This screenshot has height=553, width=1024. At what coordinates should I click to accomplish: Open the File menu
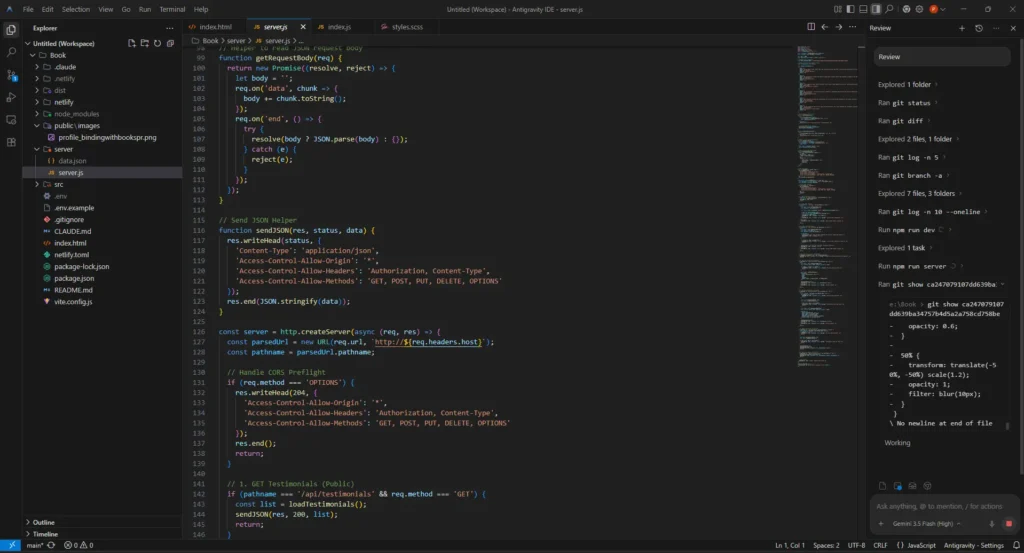point(28,9)
